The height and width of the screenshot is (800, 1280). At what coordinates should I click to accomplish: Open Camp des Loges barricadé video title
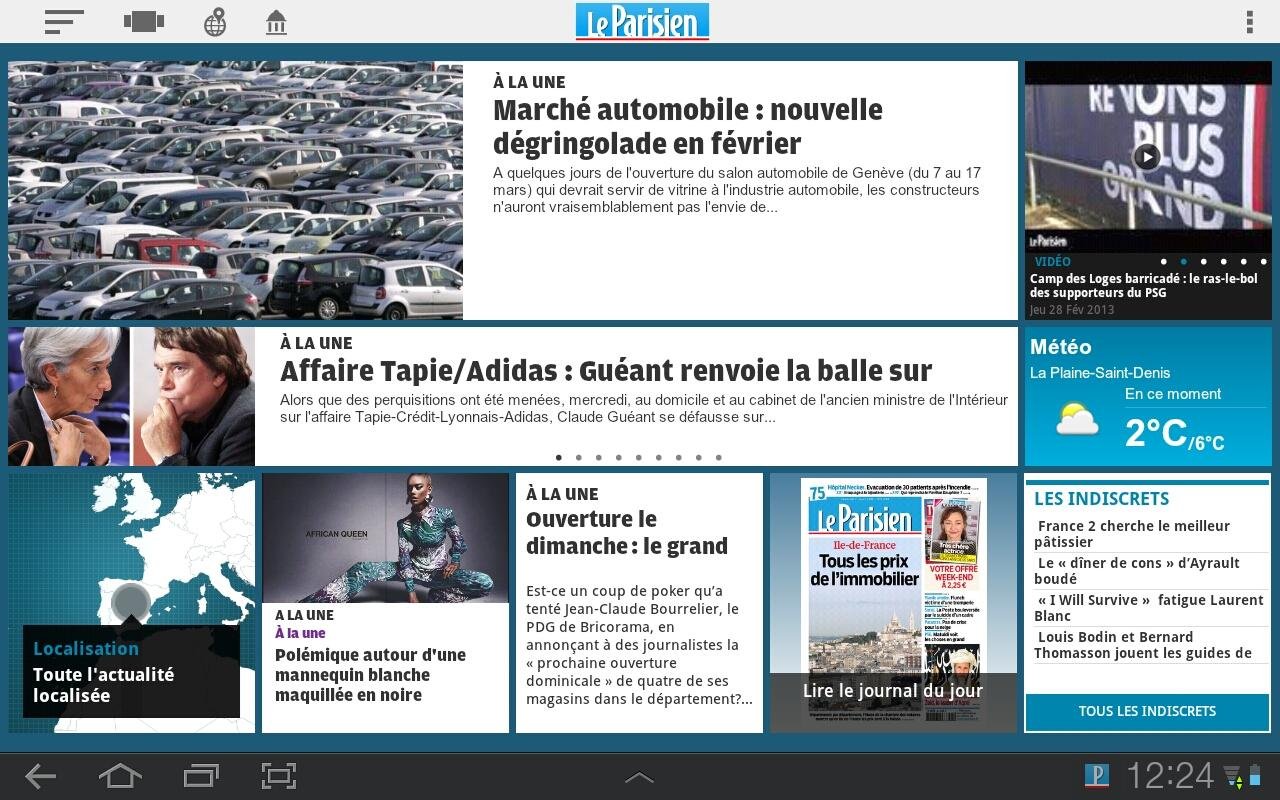pyautogui.click(x=1144, y=286)
